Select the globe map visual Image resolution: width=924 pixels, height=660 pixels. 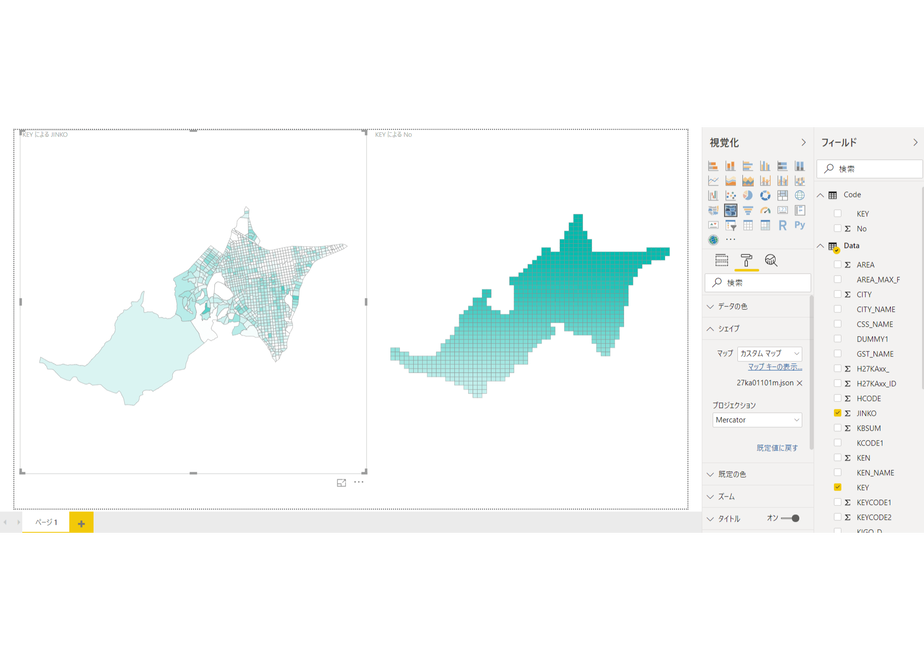(x=800, y=195)
